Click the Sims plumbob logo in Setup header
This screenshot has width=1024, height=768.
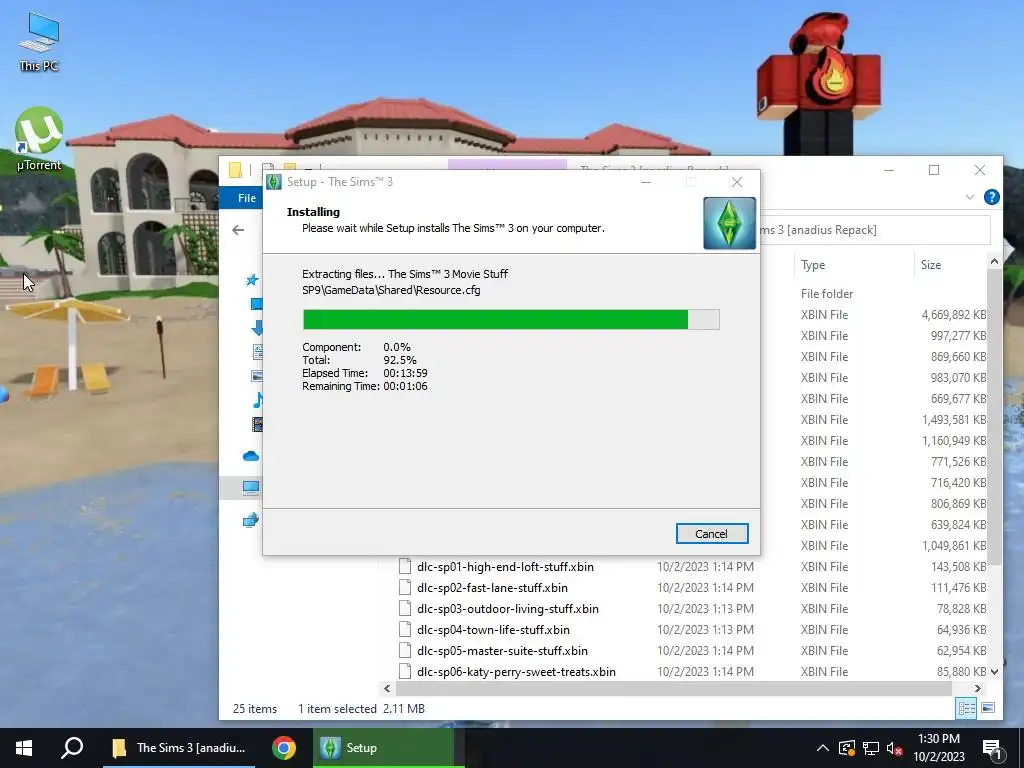pos(729,223)
